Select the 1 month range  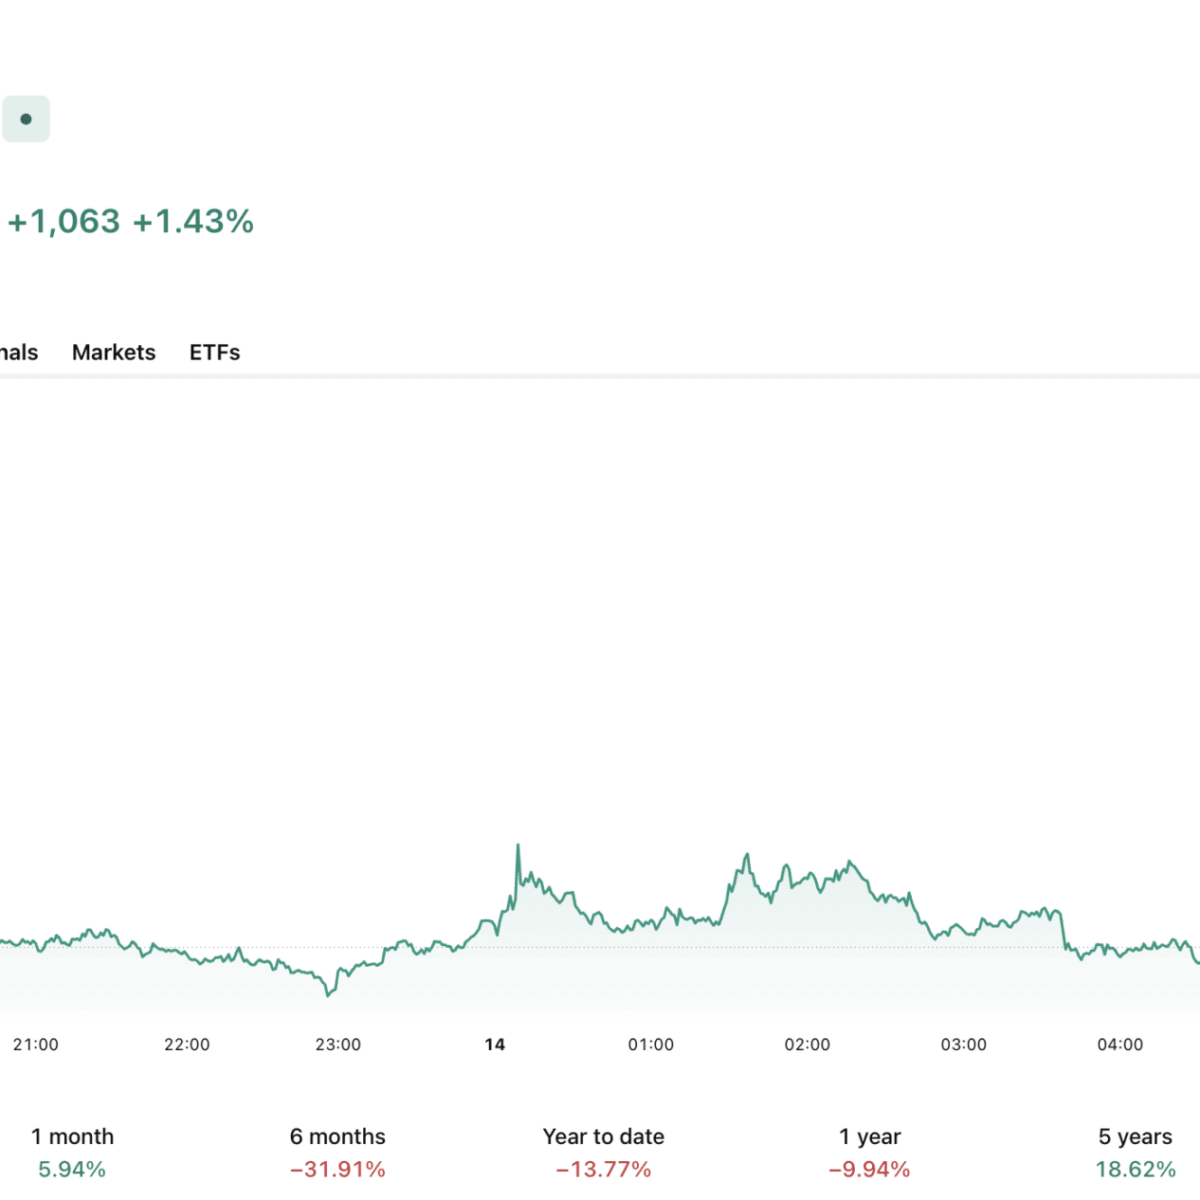(x=72, y=1151)
